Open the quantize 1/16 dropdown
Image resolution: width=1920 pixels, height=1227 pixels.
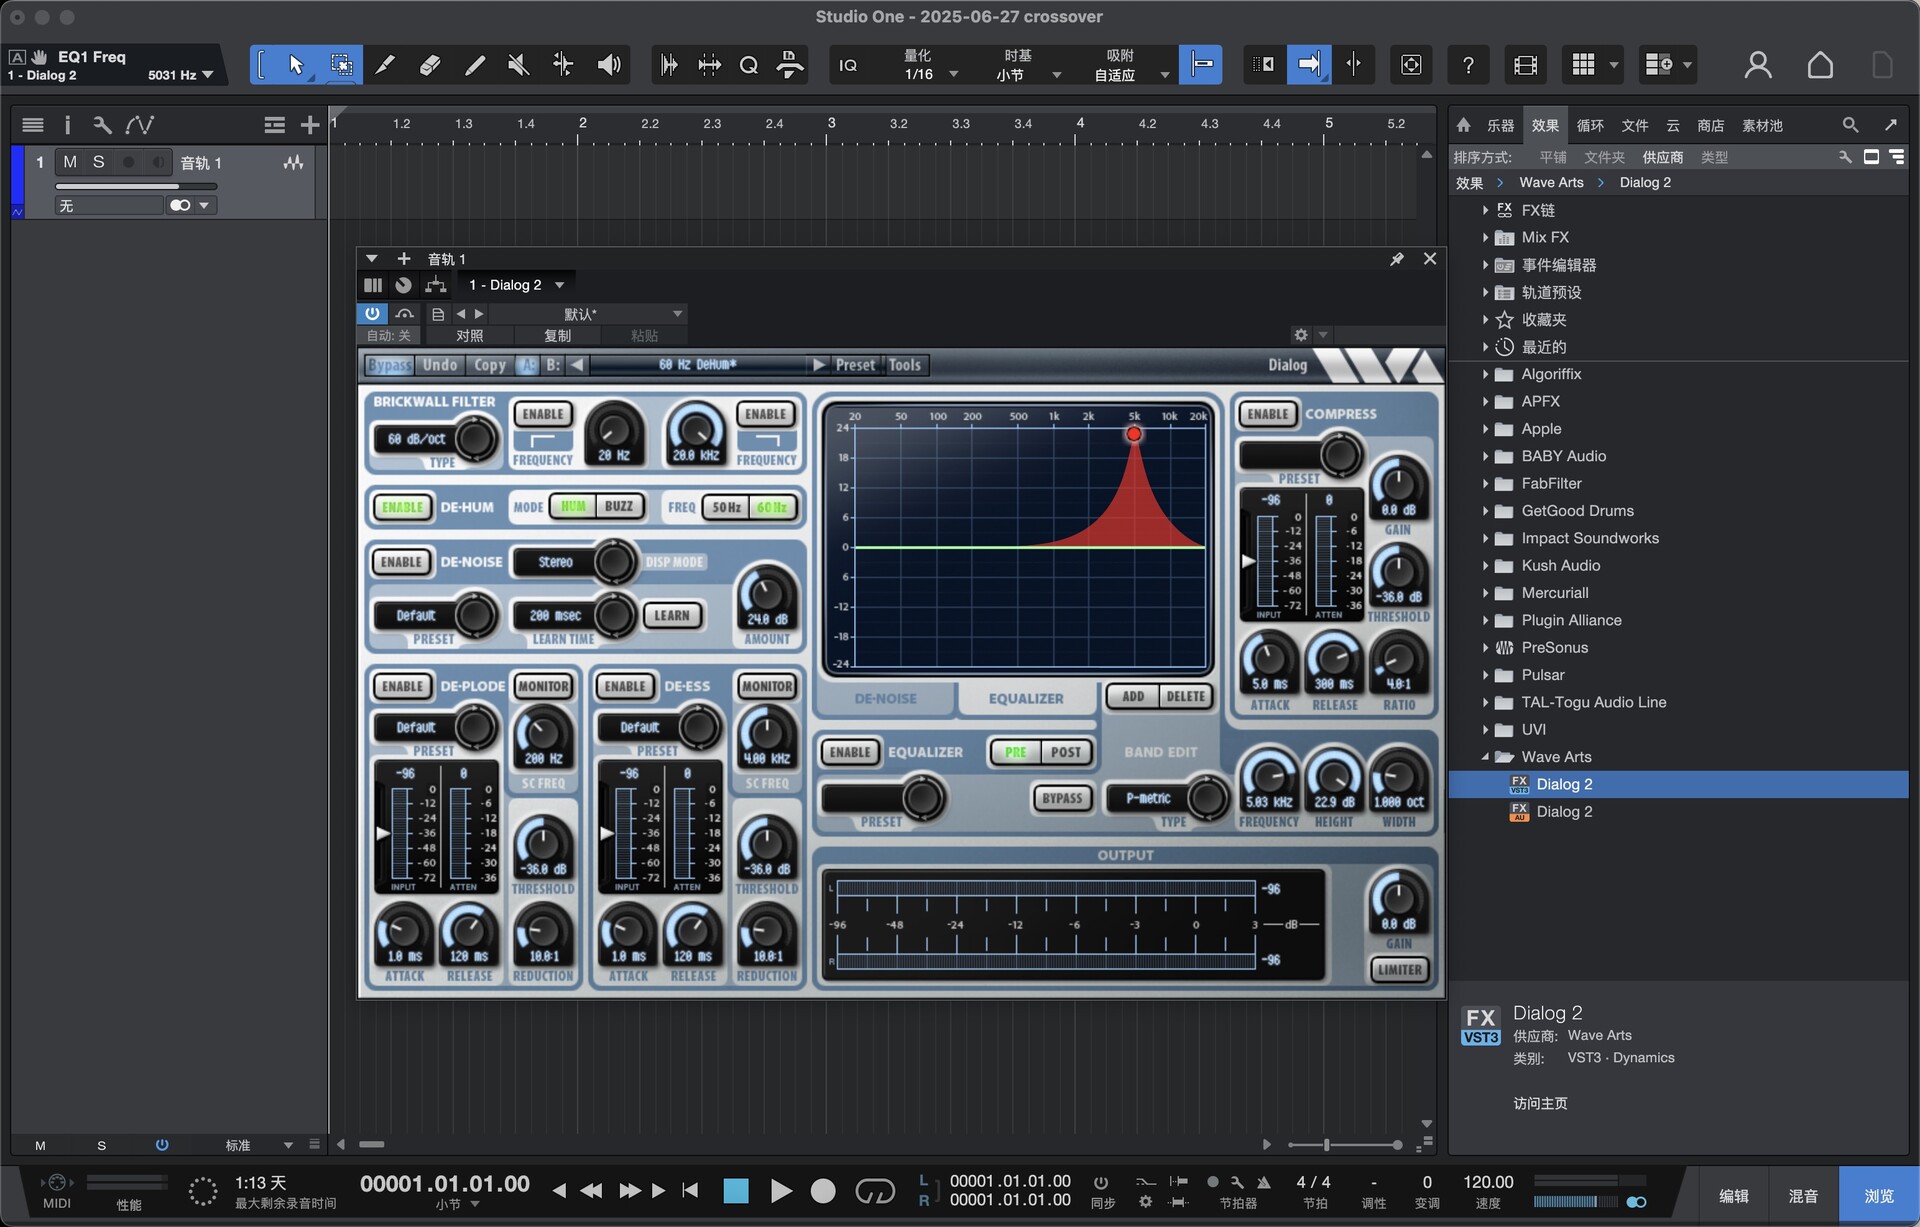click(953, 74)
